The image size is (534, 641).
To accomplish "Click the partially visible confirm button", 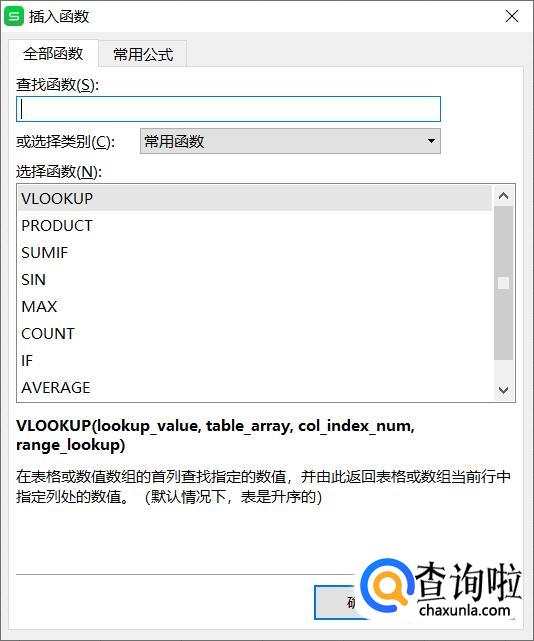I will tap(337, 602).
